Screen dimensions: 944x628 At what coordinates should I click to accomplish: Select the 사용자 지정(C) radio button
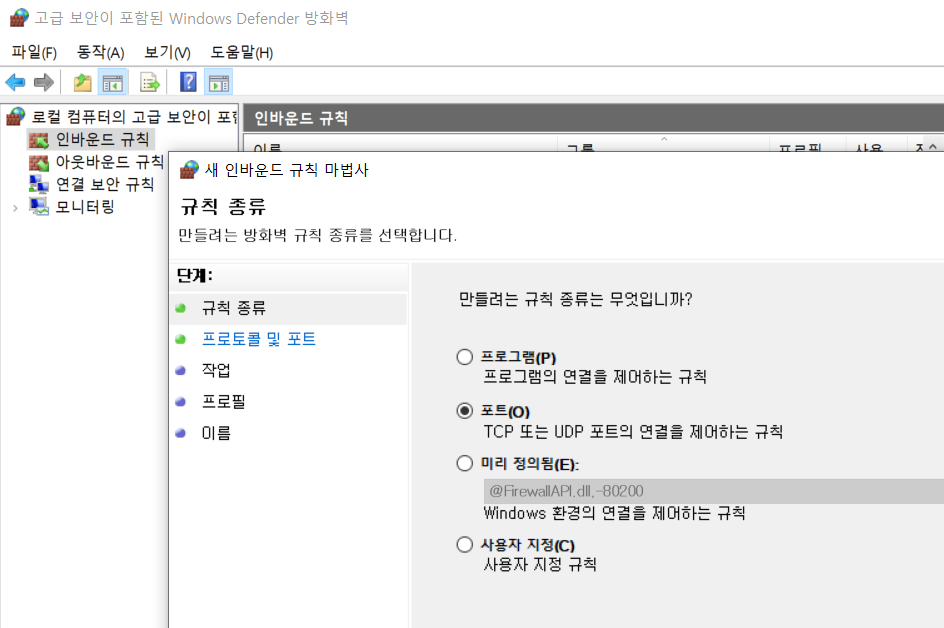point(464,545)
